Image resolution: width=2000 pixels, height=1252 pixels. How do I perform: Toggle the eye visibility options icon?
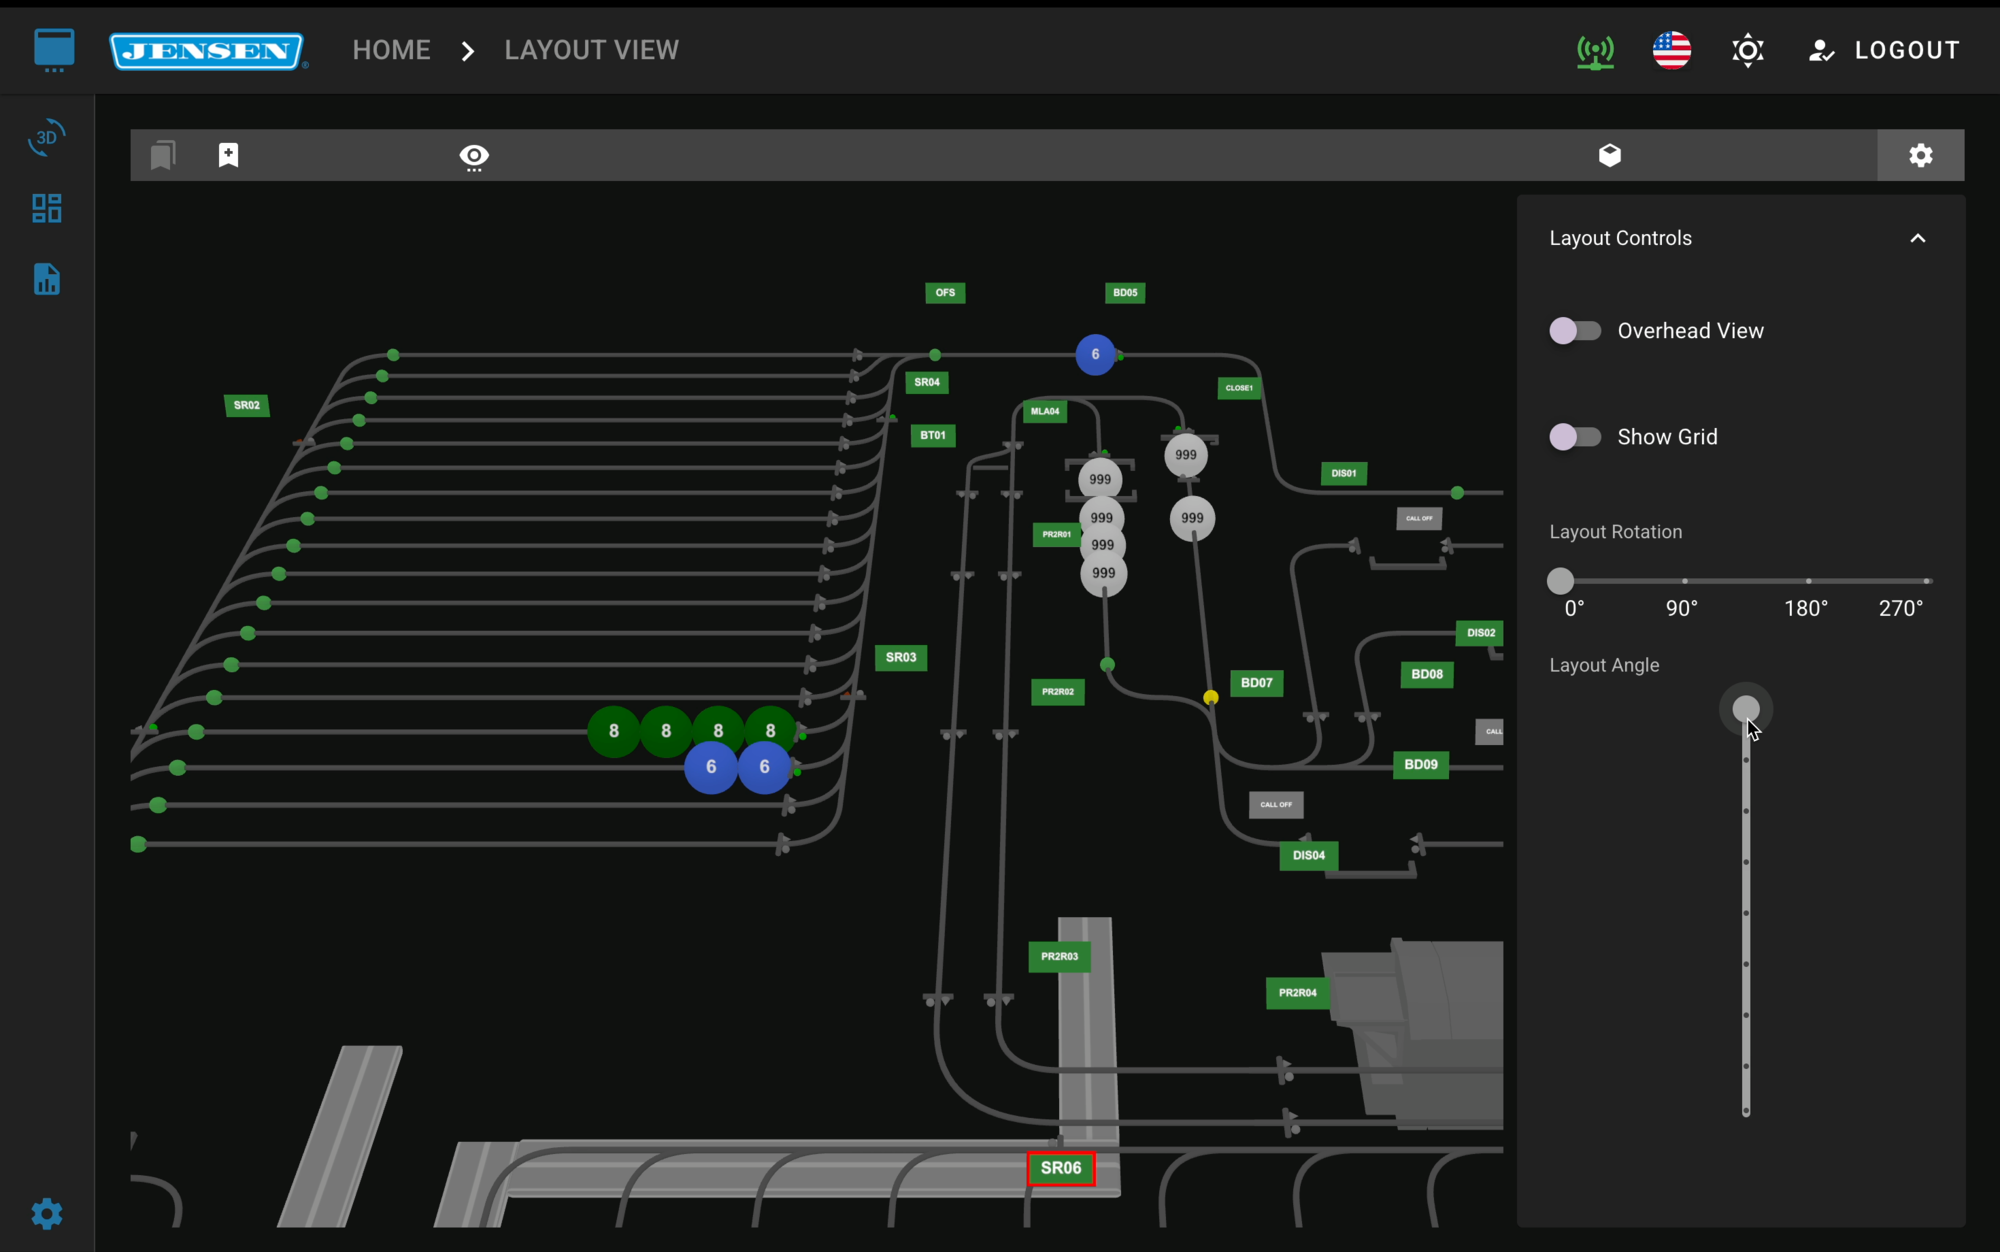[474, 156]
